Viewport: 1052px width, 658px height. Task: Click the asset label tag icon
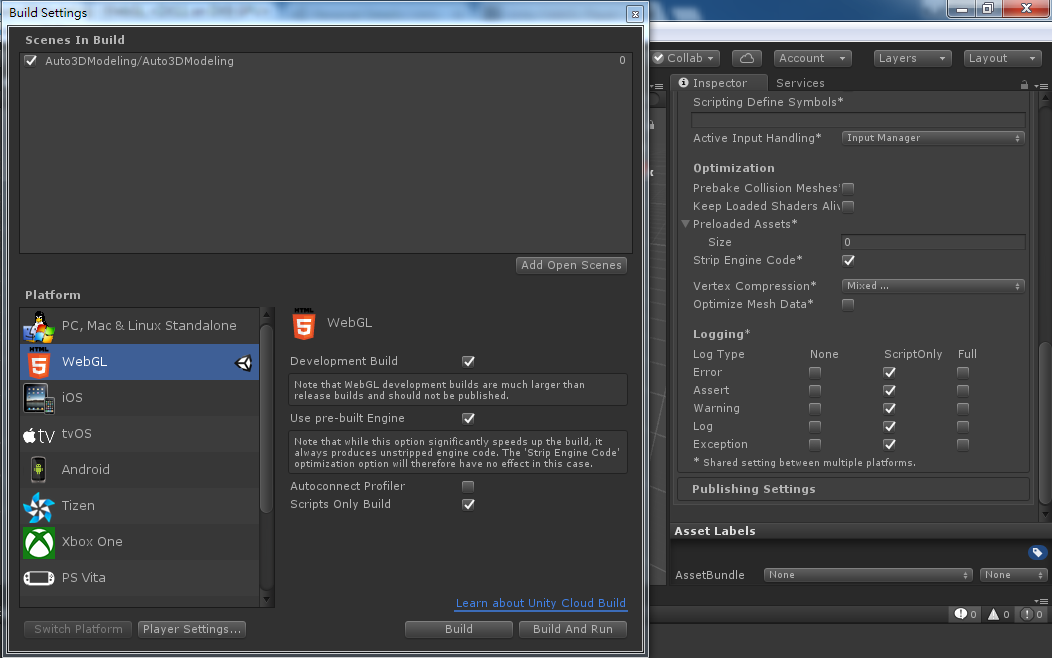[1037, 552]
